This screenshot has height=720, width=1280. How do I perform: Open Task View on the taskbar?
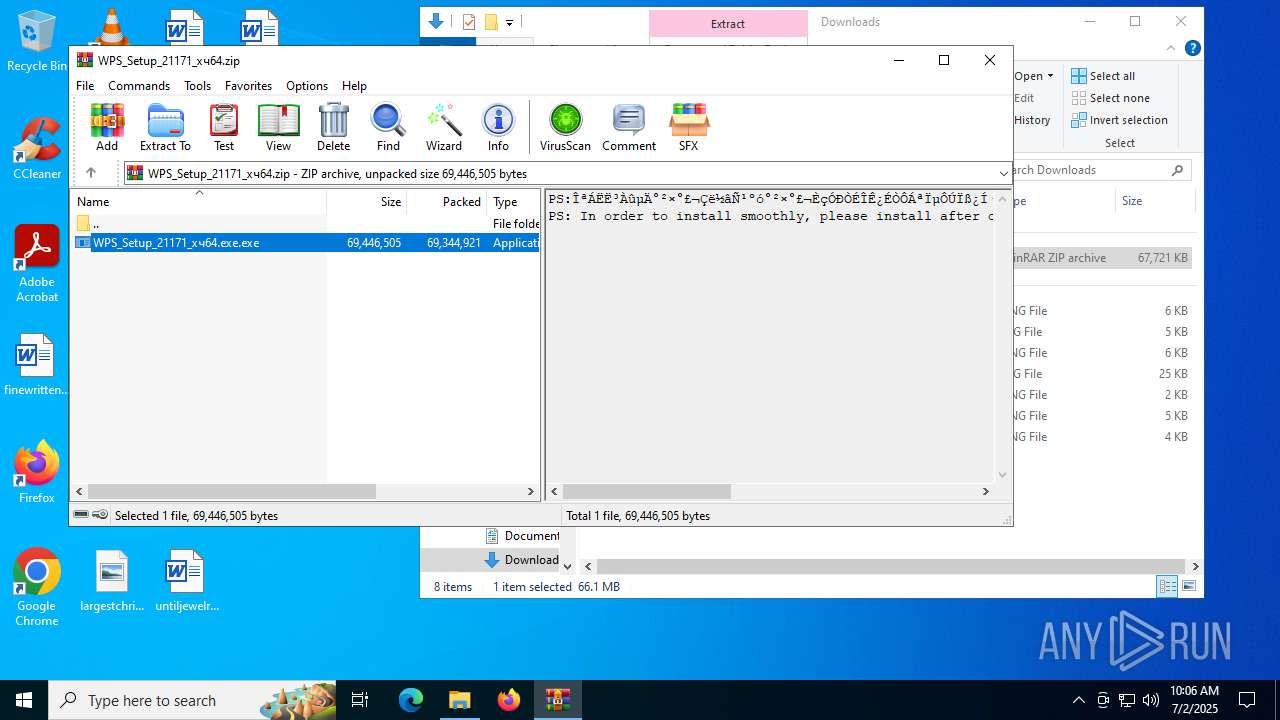tap(360, 700)
